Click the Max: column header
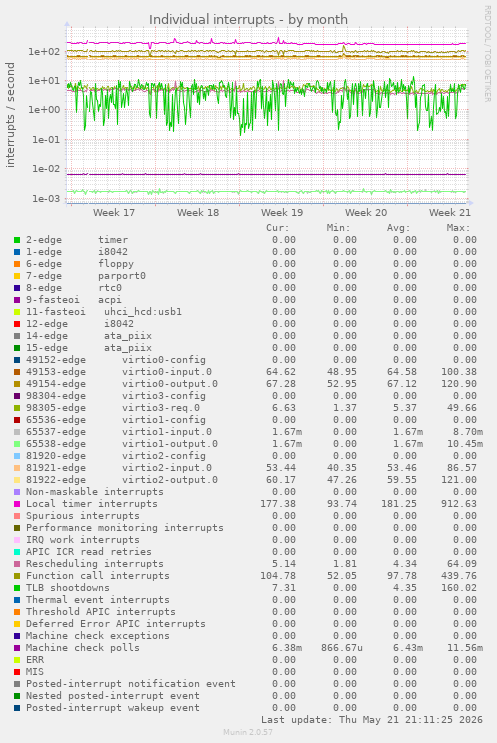Image resolution: width=497 pixels, height=743 pixels. [458, 228]
